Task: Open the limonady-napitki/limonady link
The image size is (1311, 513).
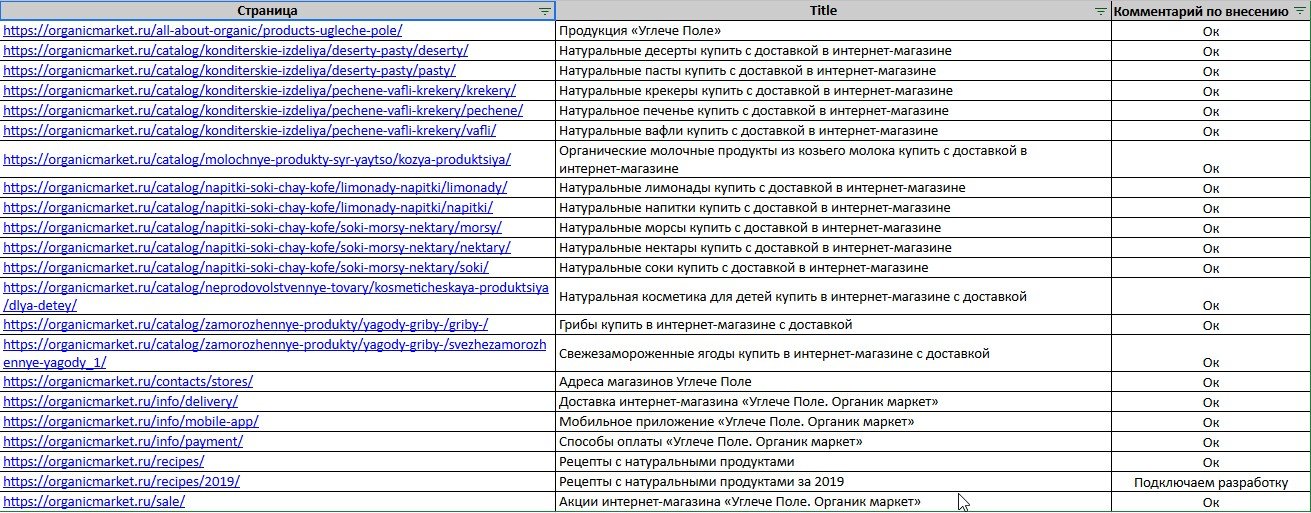Action: coord(255,188)
